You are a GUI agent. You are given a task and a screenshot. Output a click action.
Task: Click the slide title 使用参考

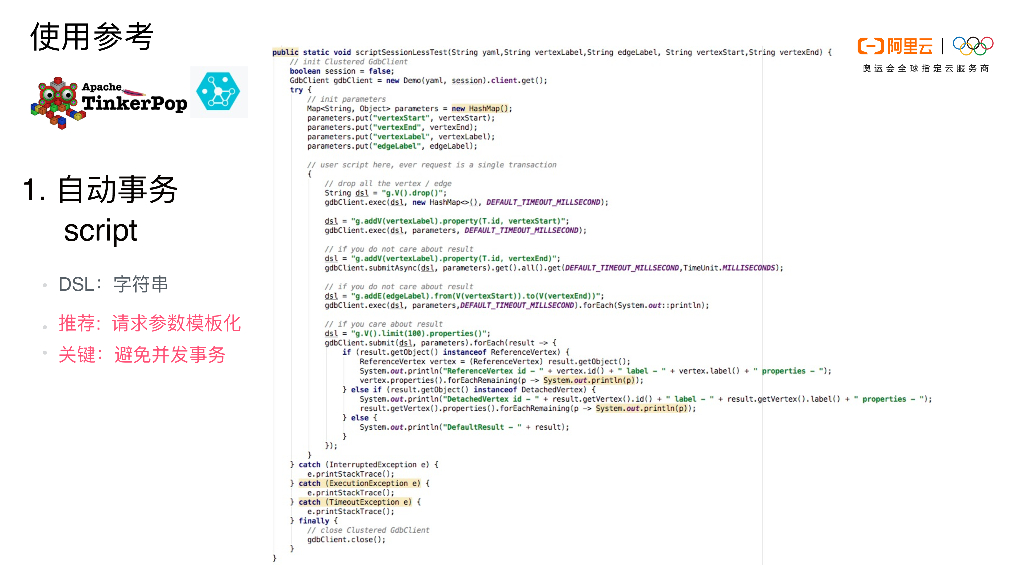click(x=91, y=37)
